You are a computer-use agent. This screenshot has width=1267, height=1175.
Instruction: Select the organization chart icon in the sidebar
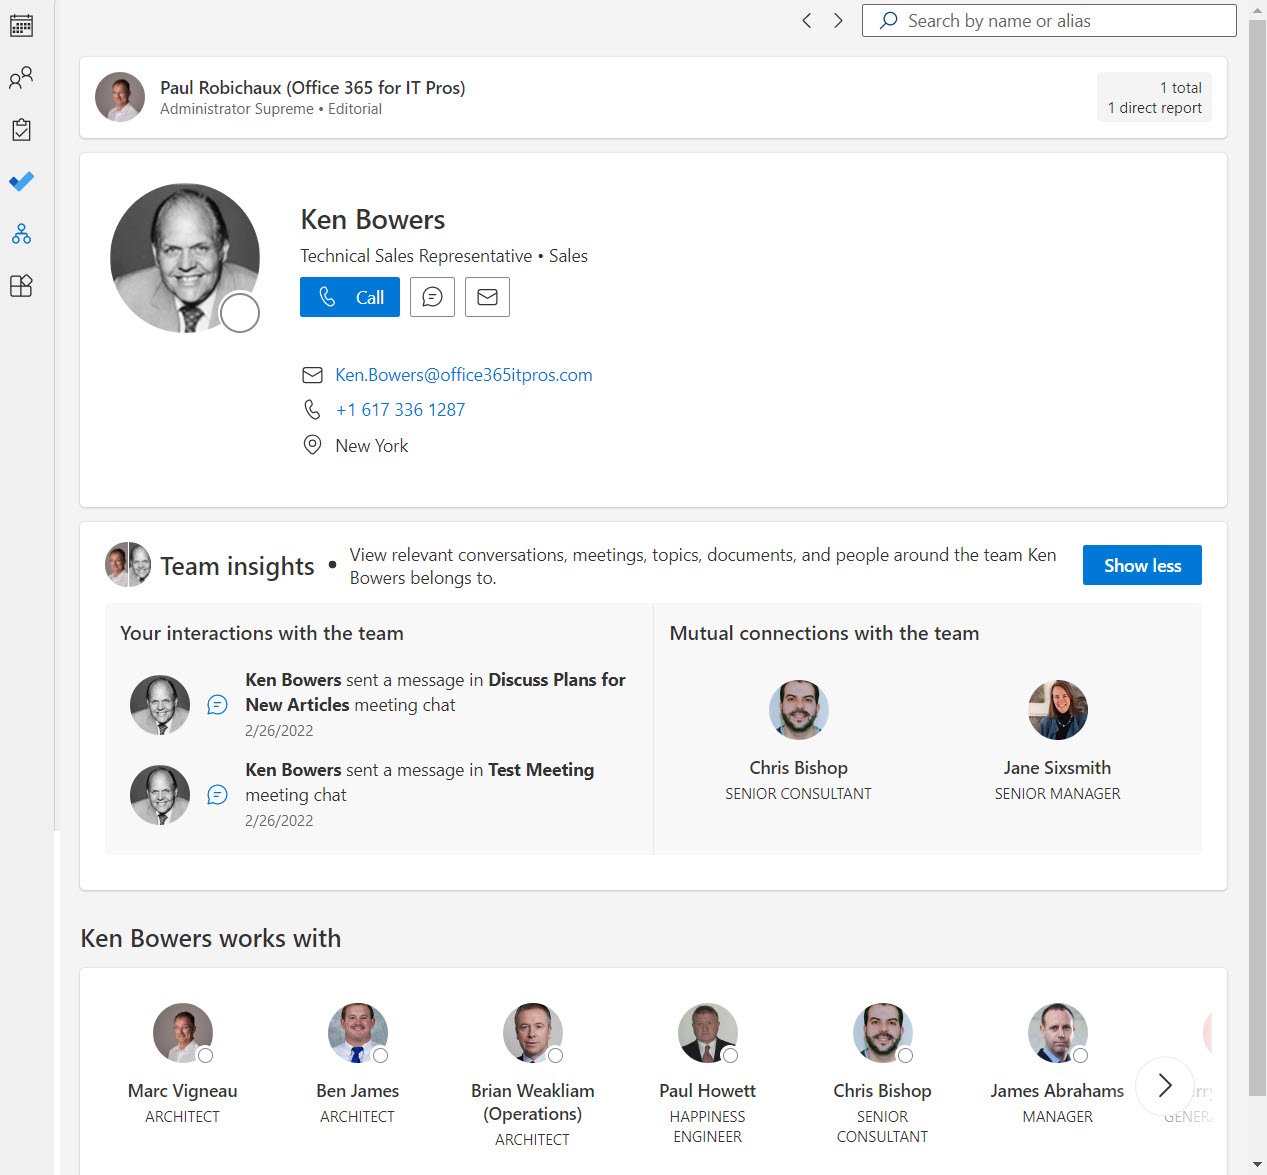21,233
